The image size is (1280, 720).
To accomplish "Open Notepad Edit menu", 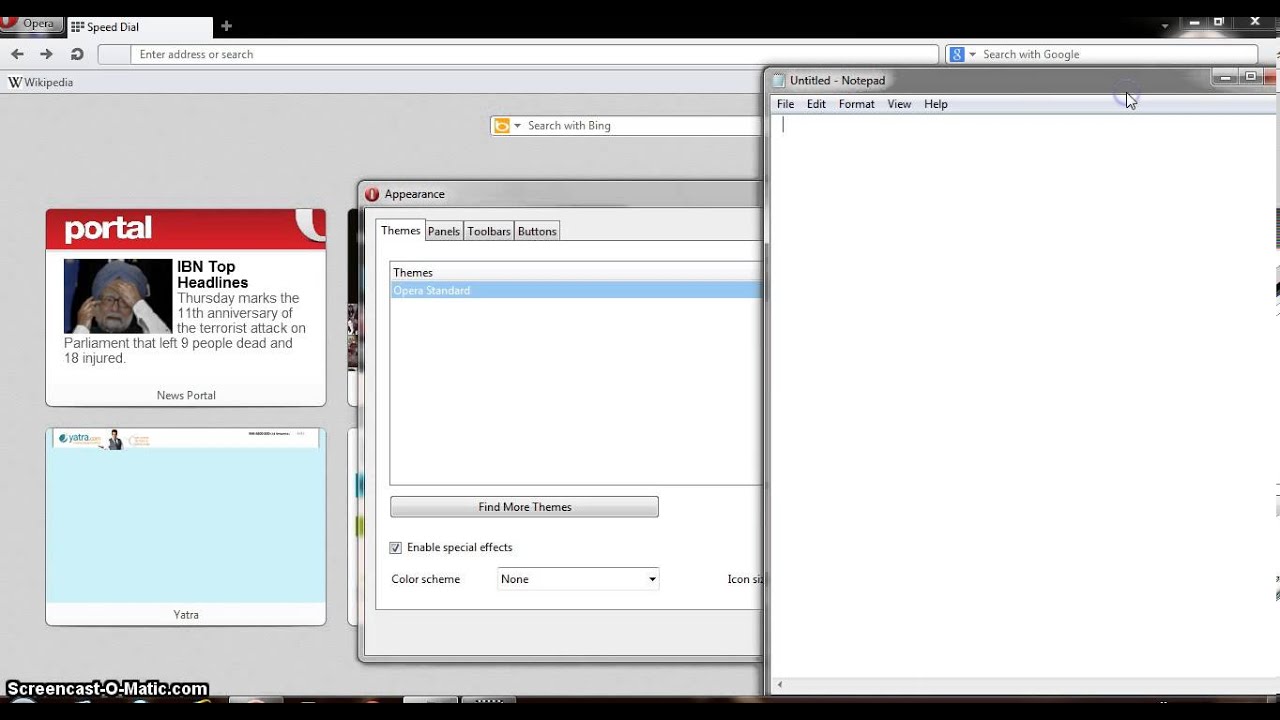I will pos(817,104).
